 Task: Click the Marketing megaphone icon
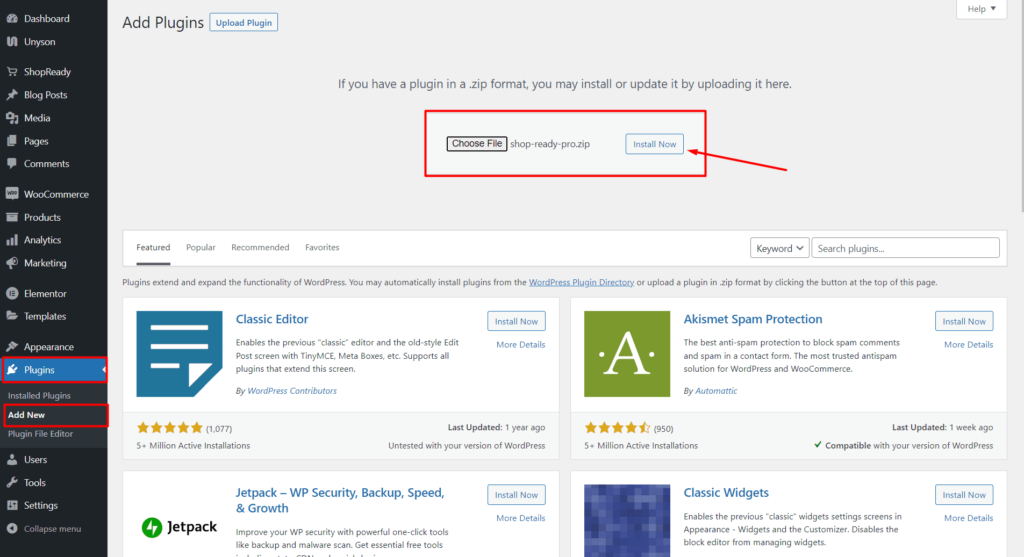click(x=12, y=263)
